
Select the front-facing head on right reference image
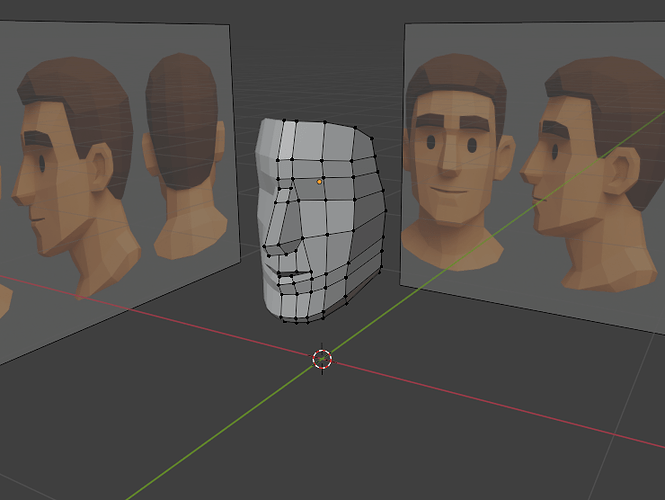458,162
